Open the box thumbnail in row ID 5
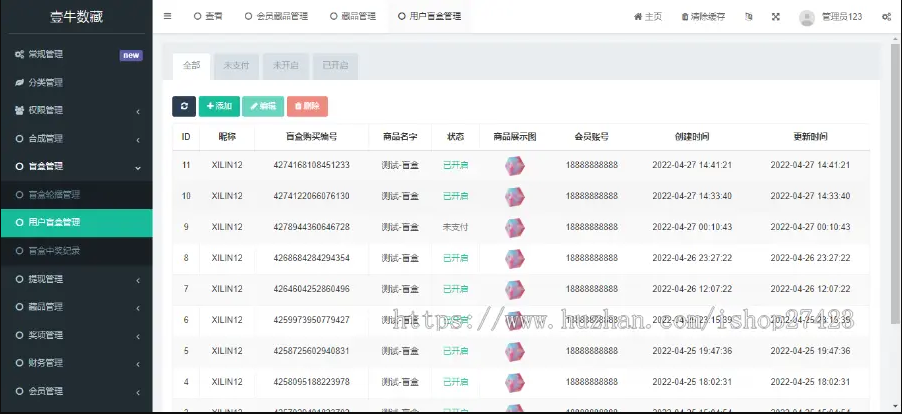The width and height of the screenshot is (902, 414). point(515,351)
